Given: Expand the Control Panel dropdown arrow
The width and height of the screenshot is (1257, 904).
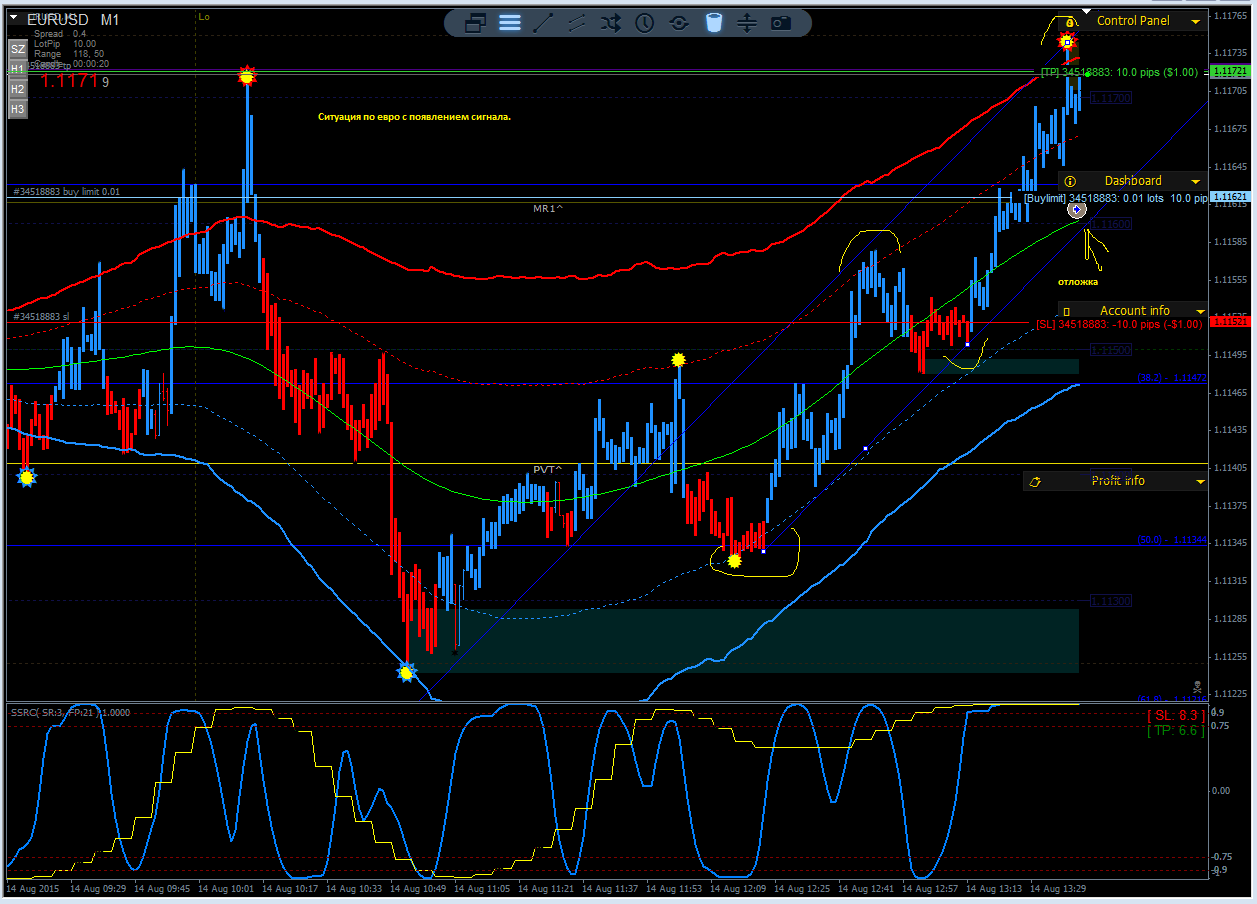Looking at the screenshot, I should [x=1195, y=21].
